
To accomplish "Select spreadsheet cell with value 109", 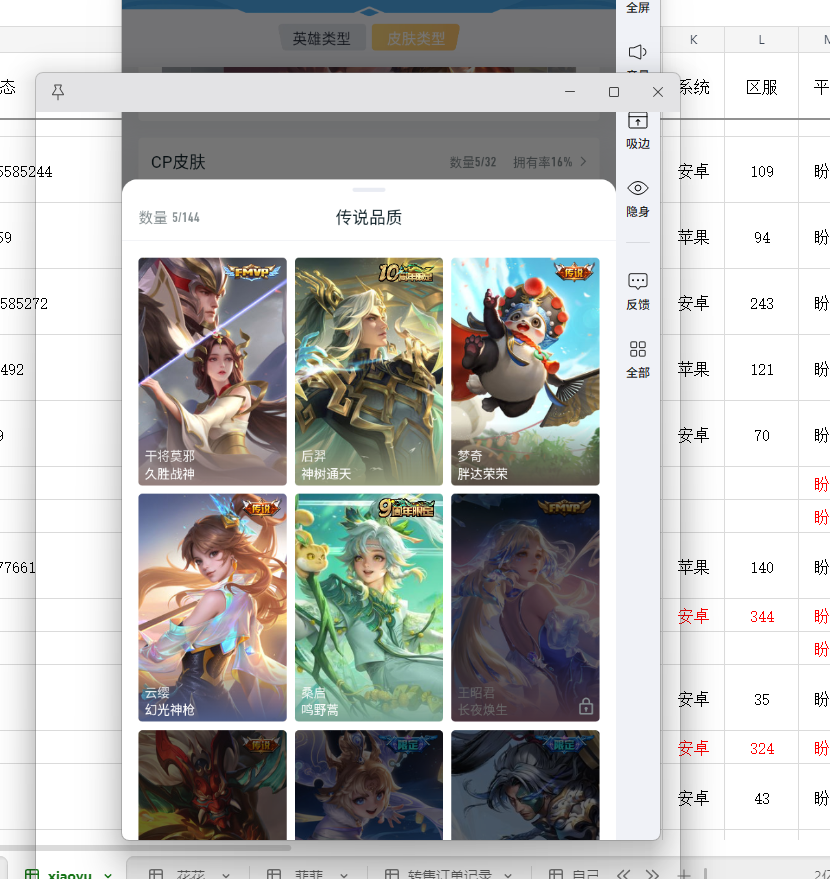I will [761, 172].
